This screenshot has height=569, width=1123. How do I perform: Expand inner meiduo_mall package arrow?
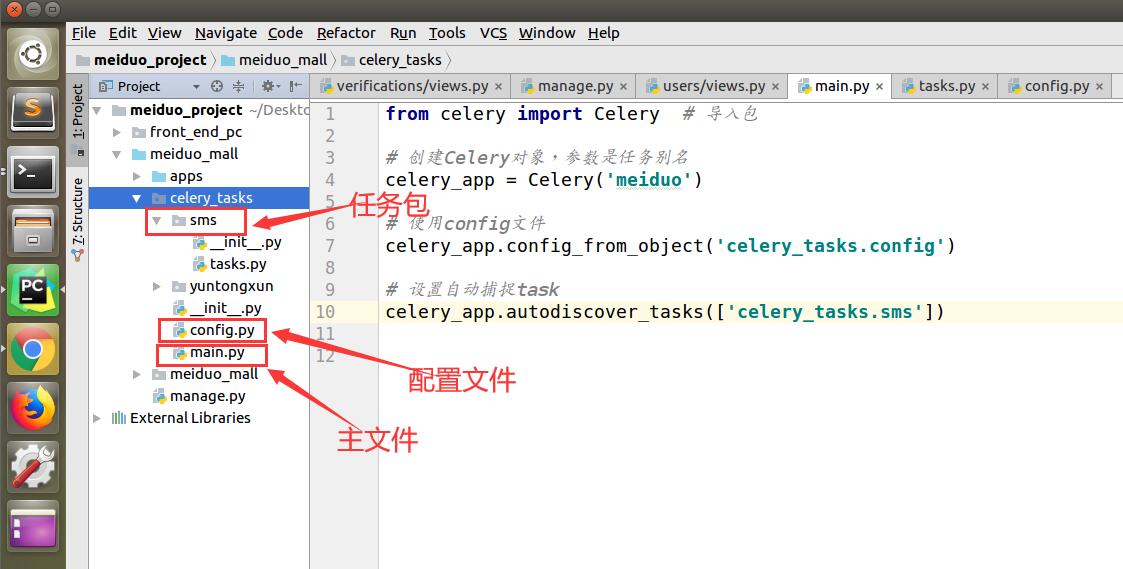[x=137, y=374]
